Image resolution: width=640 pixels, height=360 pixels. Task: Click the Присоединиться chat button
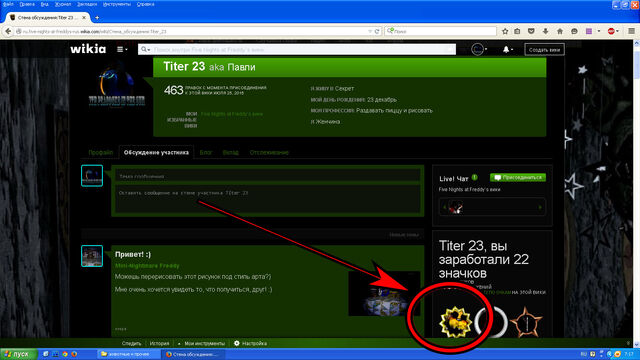click(518, 178)
